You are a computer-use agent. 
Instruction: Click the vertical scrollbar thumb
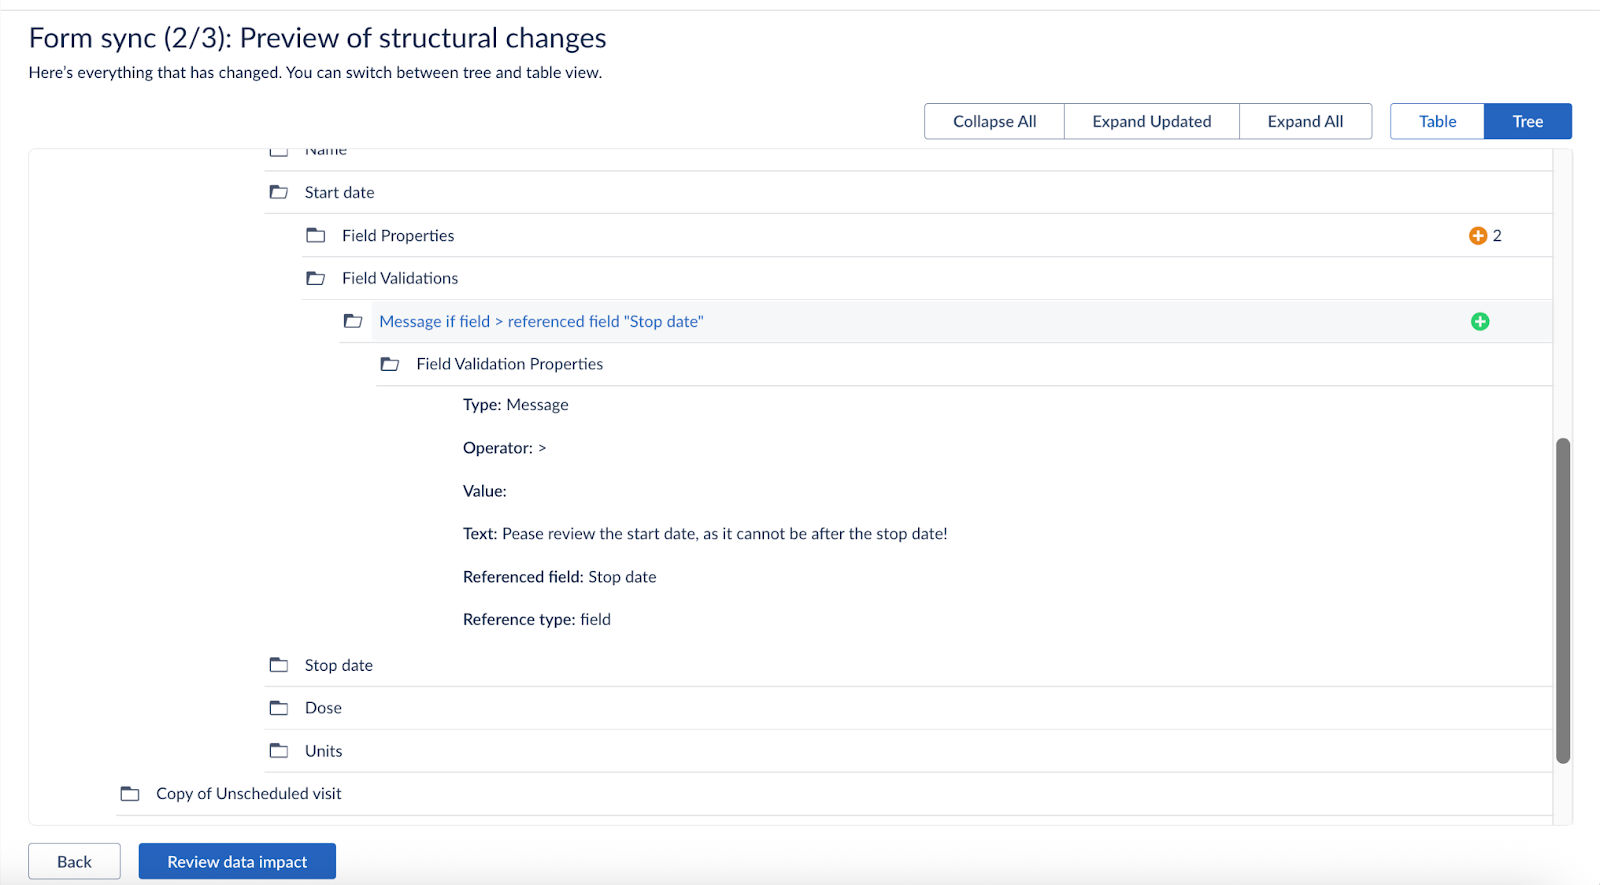tap(1562, 600)
